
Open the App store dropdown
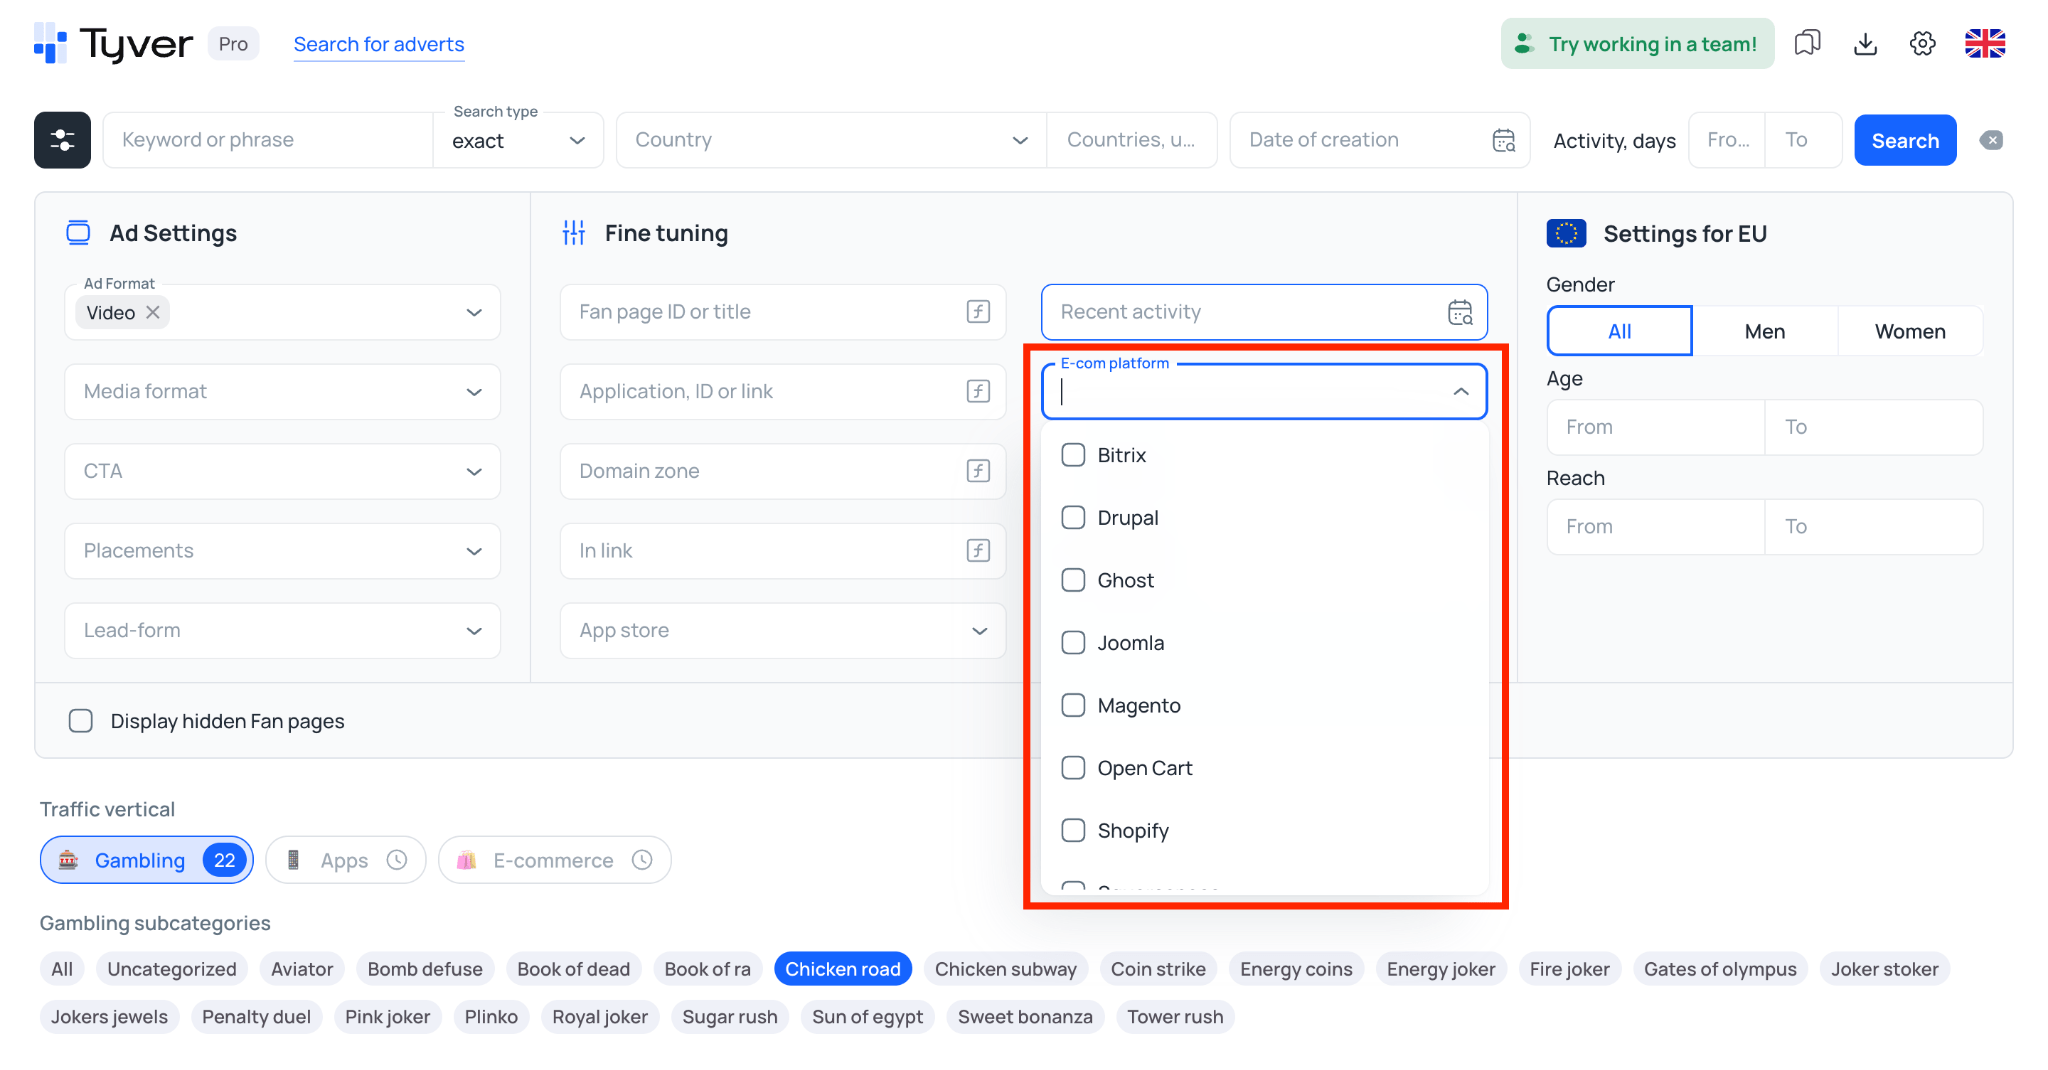783,630
